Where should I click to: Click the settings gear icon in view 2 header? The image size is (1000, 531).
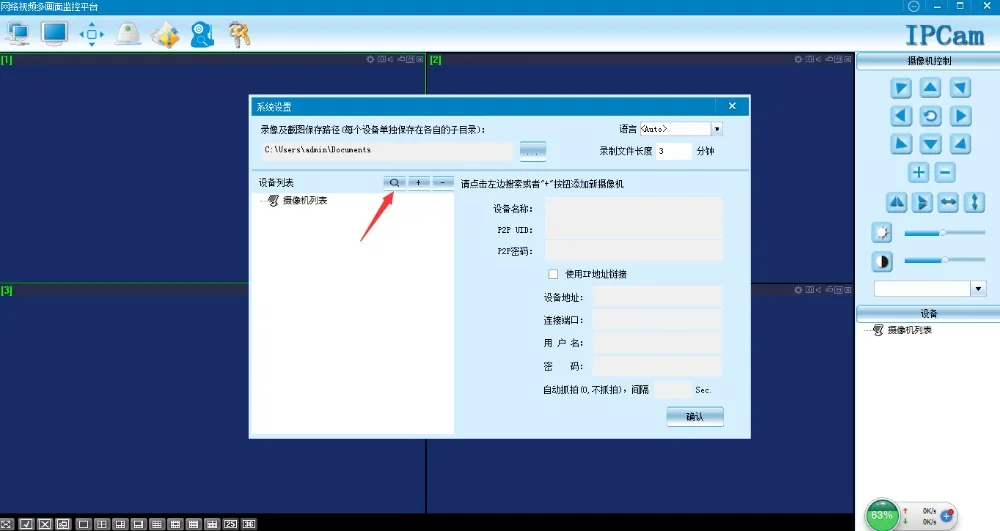[798, 59]
